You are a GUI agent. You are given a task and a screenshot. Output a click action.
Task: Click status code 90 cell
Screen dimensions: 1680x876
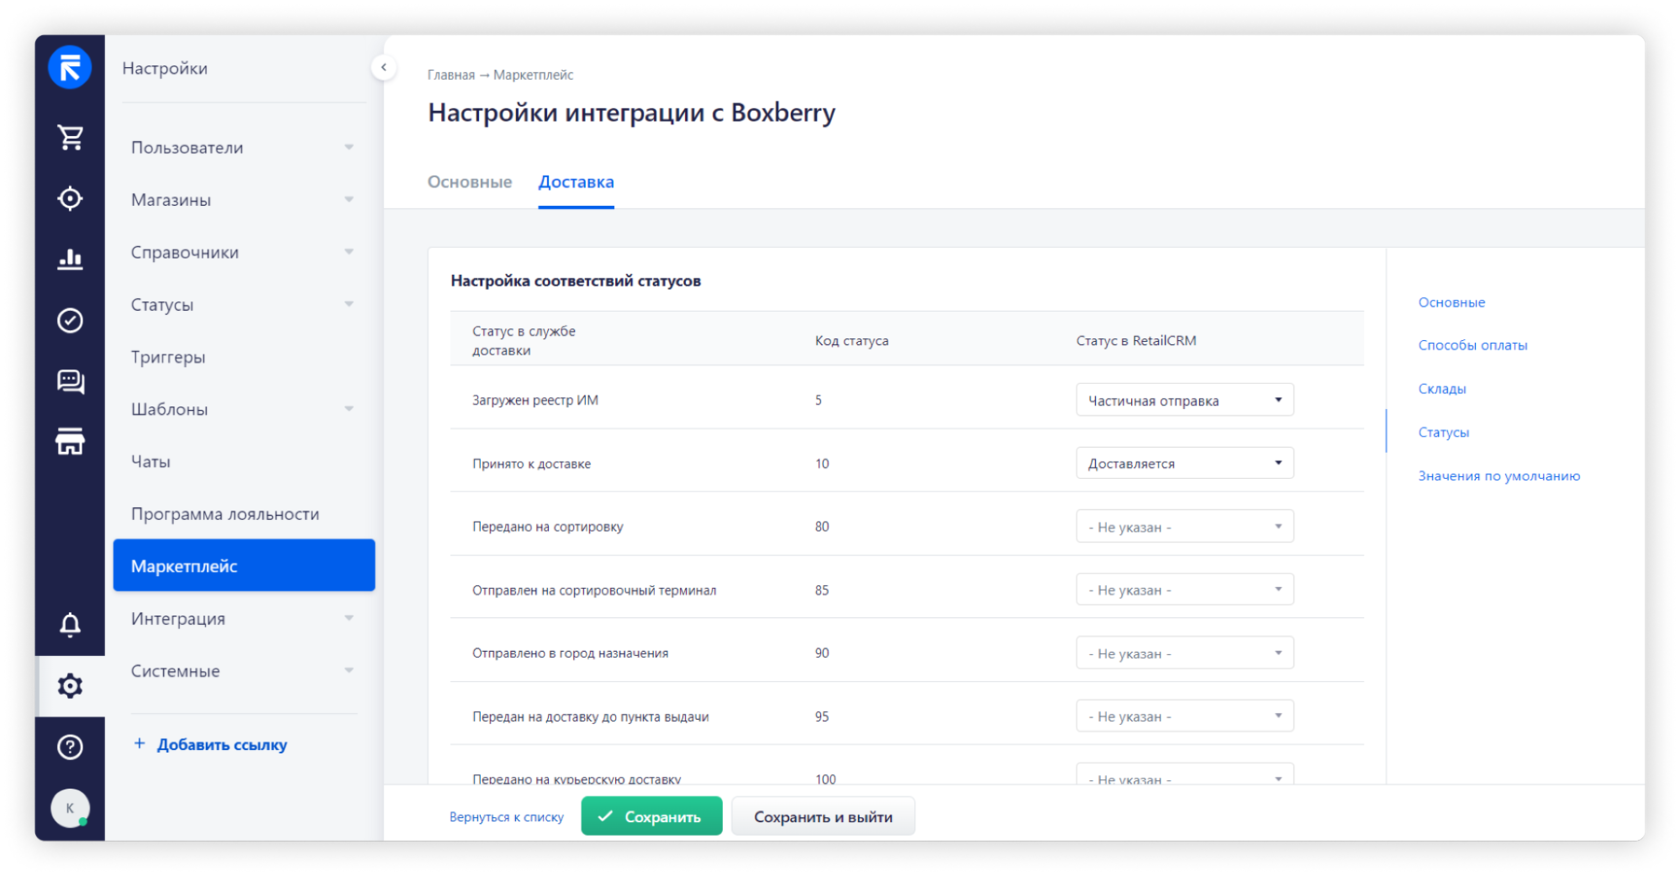click(822, 653)
